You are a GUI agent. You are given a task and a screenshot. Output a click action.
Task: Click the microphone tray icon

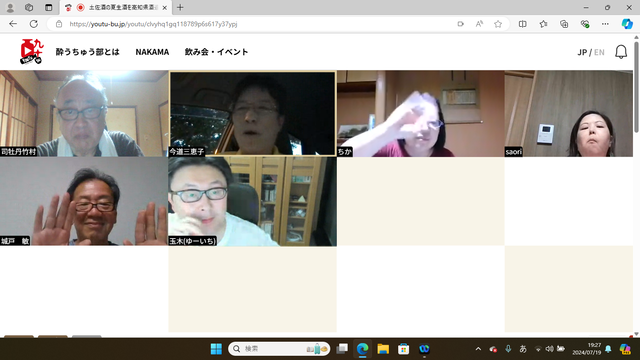click(508, 349)
